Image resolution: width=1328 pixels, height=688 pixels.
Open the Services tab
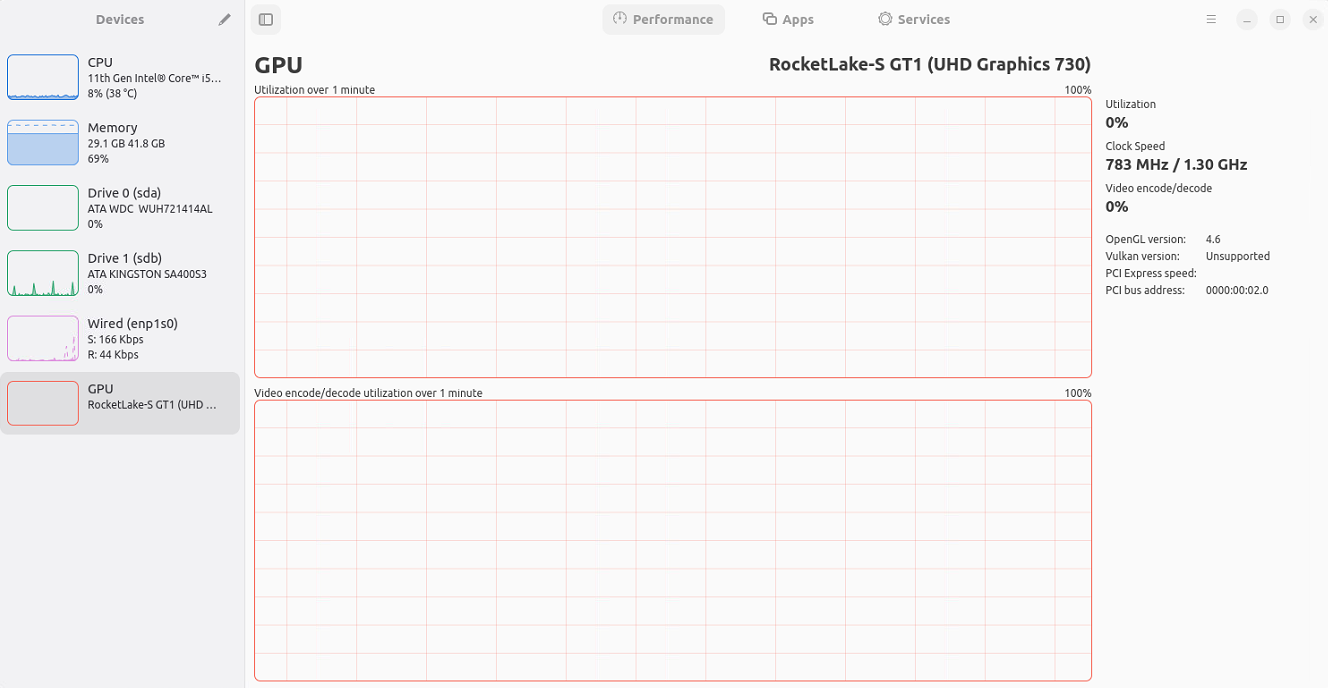914,19
